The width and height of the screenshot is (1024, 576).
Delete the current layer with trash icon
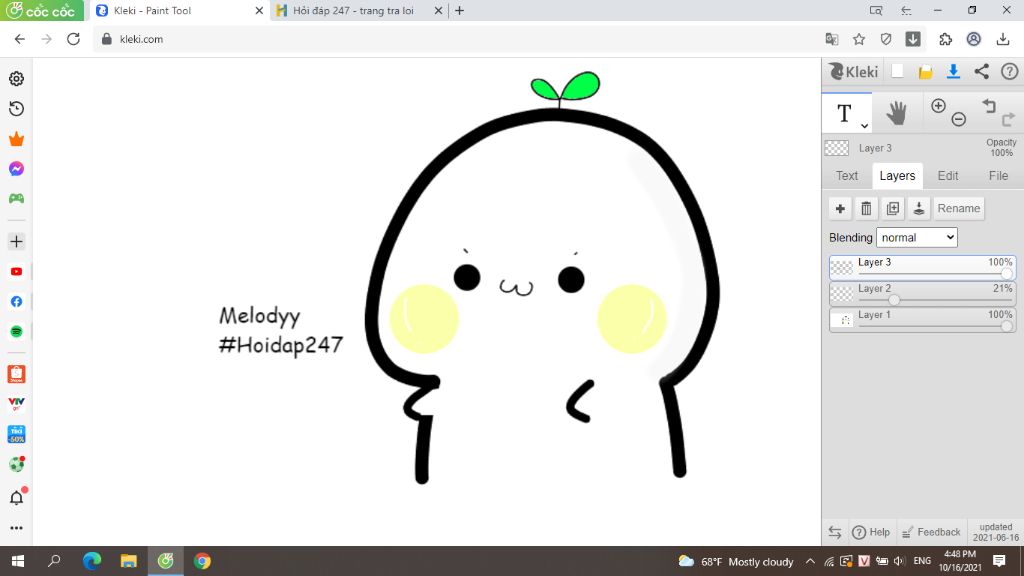pyautogui.click(x=866, y=208)
